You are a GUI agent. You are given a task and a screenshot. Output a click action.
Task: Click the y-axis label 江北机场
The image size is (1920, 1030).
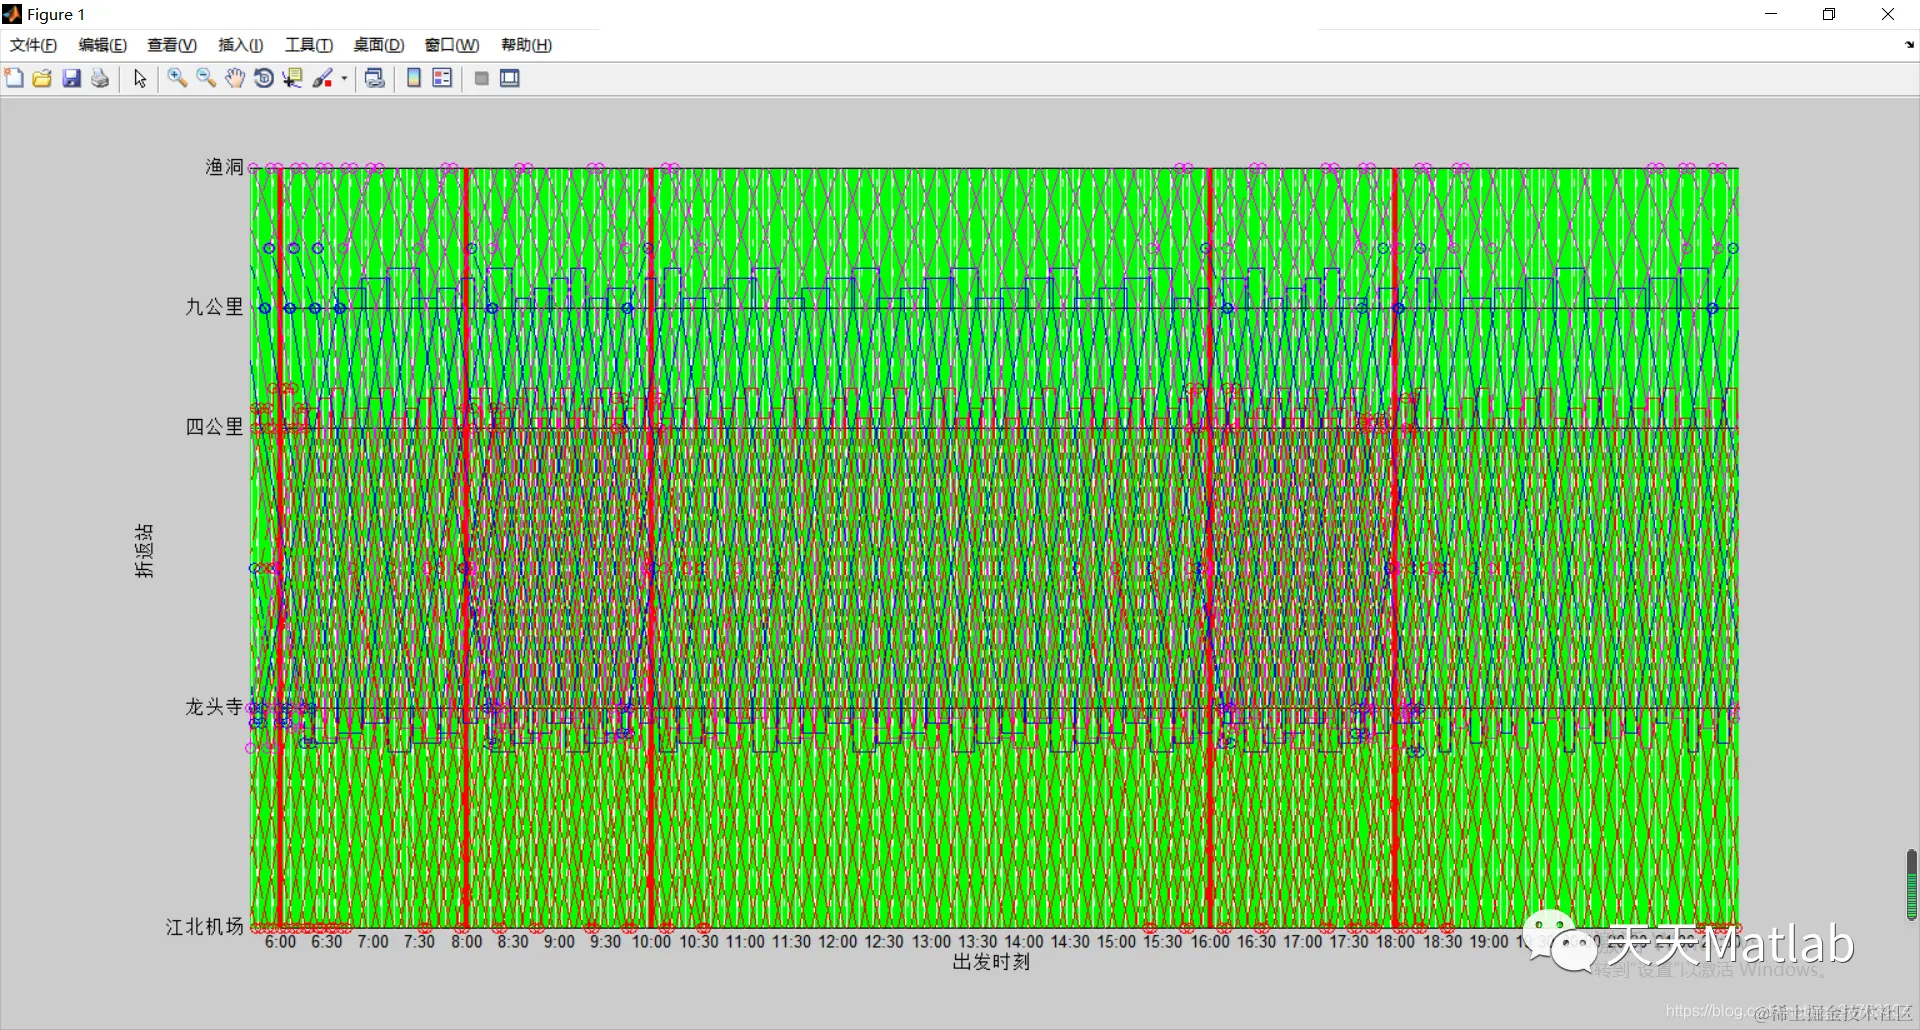tap(205, 927)
